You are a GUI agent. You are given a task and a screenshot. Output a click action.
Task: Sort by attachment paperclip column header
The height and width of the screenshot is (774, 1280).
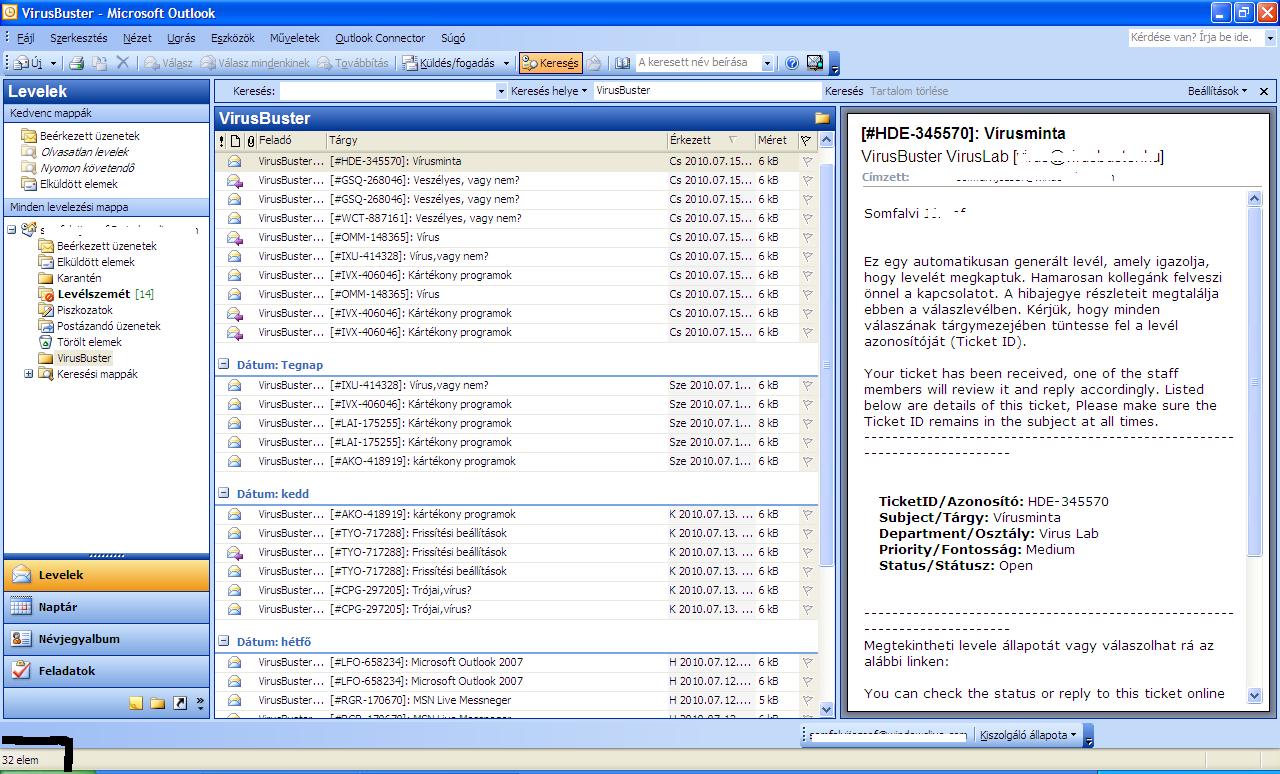[251, 141]
